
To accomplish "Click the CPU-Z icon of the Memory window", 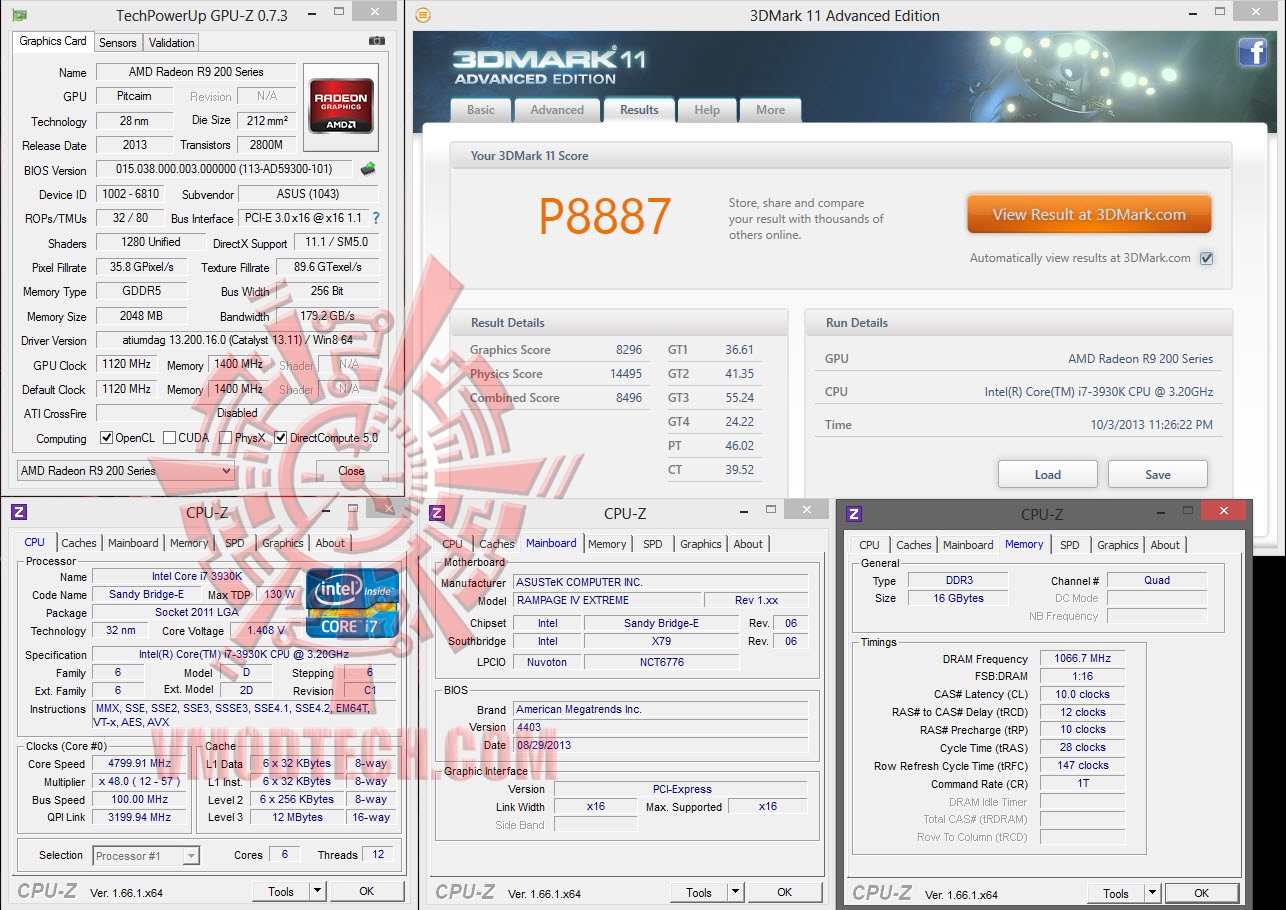I will coord(854,514).
